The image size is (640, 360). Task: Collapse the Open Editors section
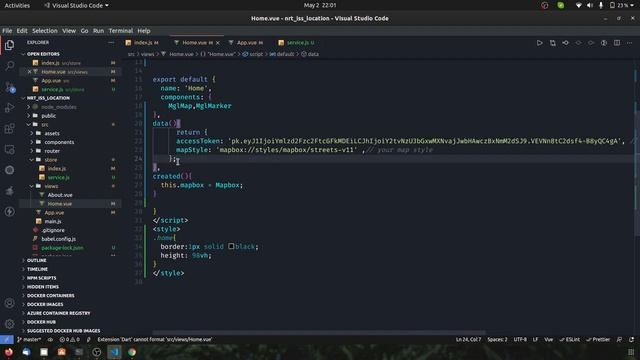[23, 54]
